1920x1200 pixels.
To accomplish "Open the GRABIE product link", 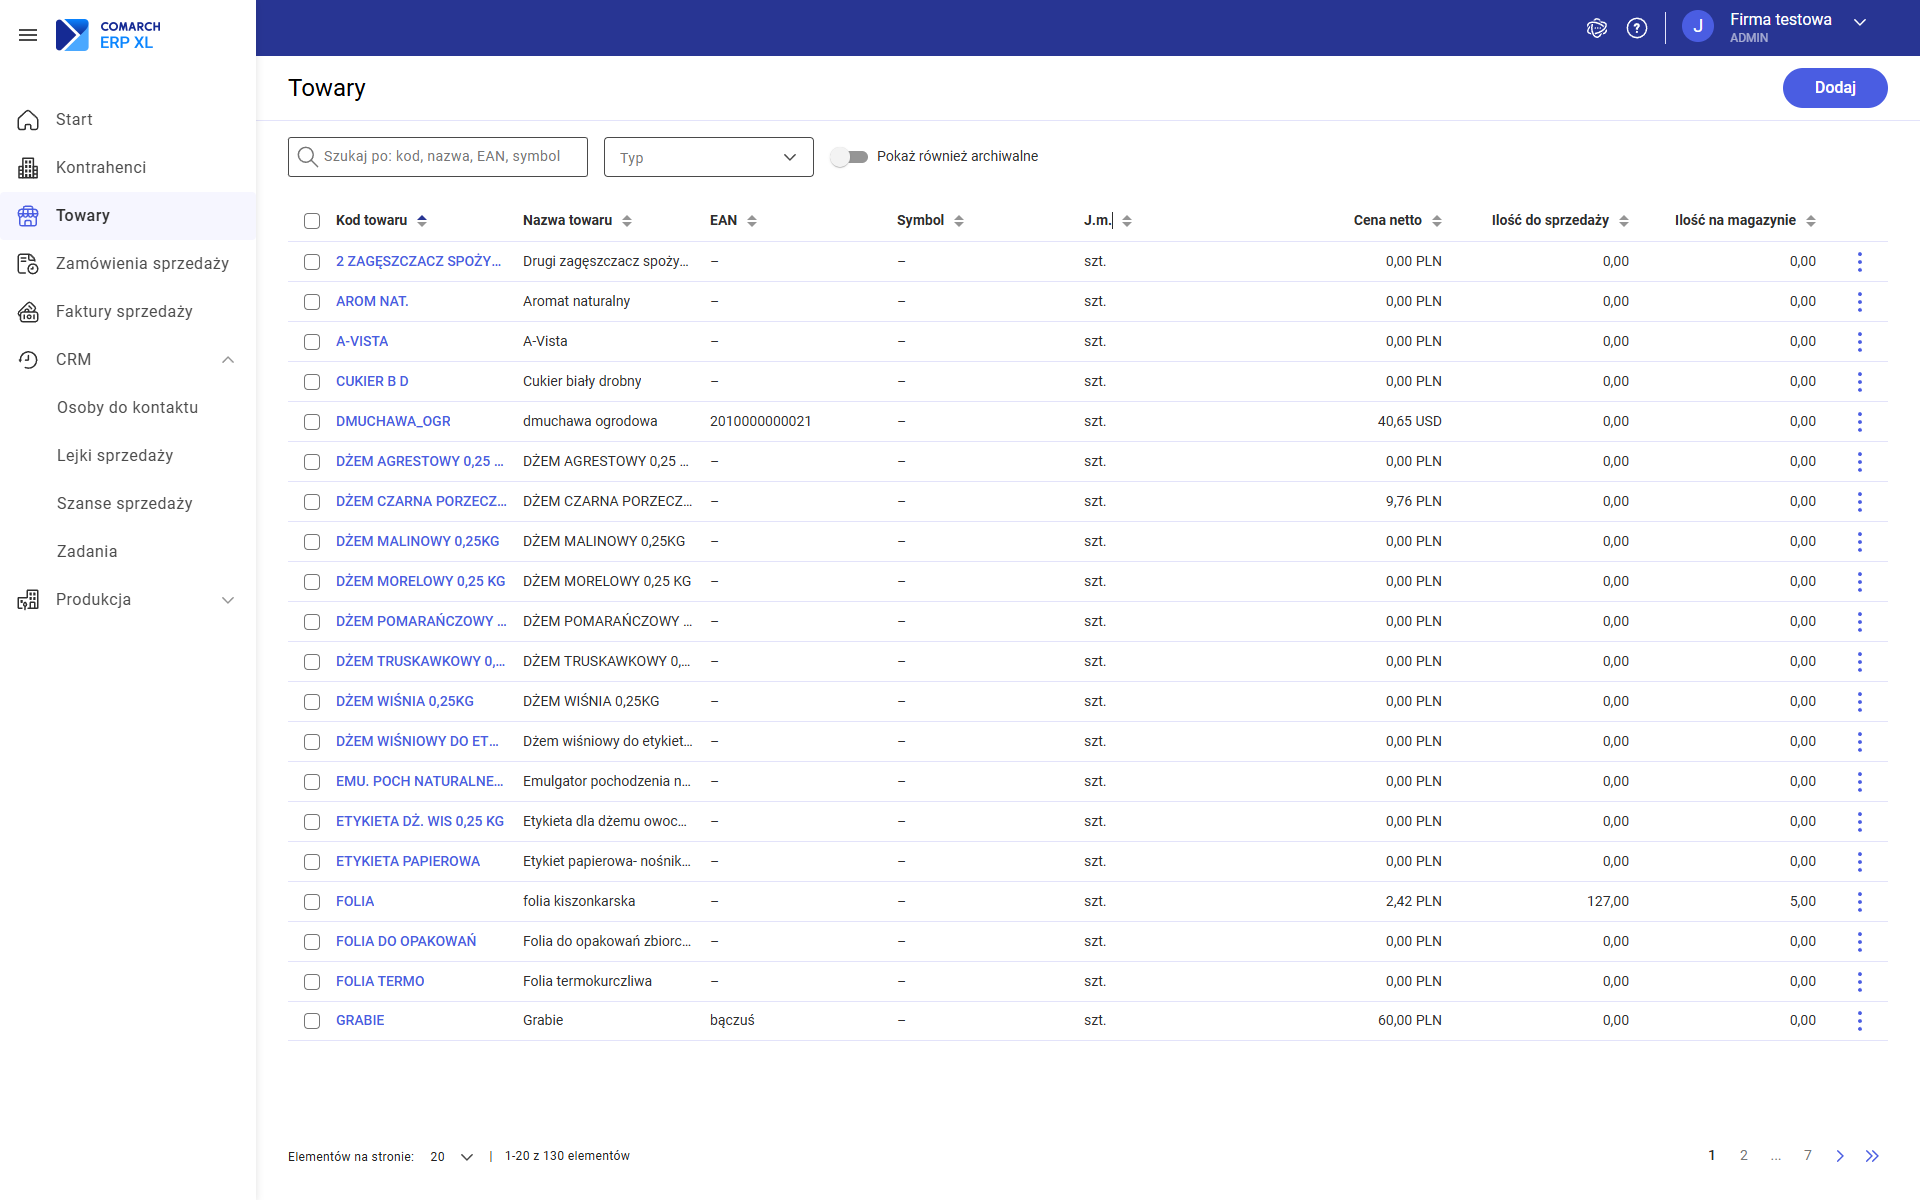I will pos(360,1020).
